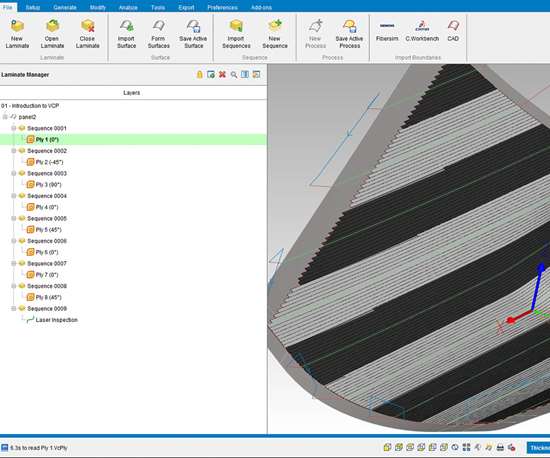Click the '6.3s to read Ply 1.VcPly' status message
The height and width of the screenshot is (458, 550).
(x=39, y=448)
